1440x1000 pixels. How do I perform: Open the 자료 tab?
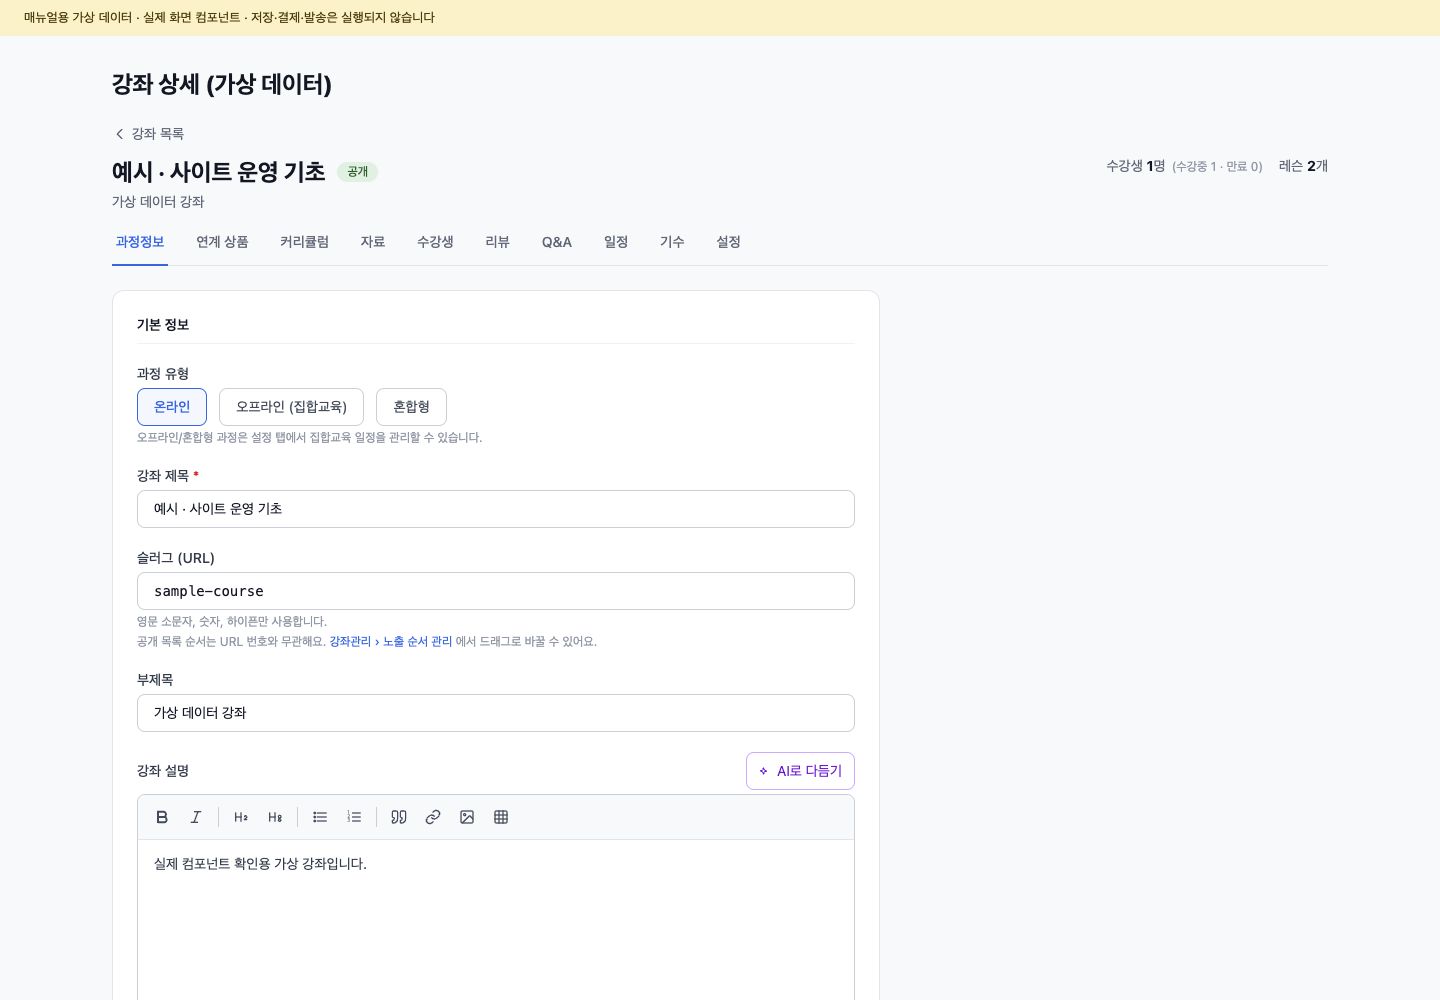[x=373, y=242]
